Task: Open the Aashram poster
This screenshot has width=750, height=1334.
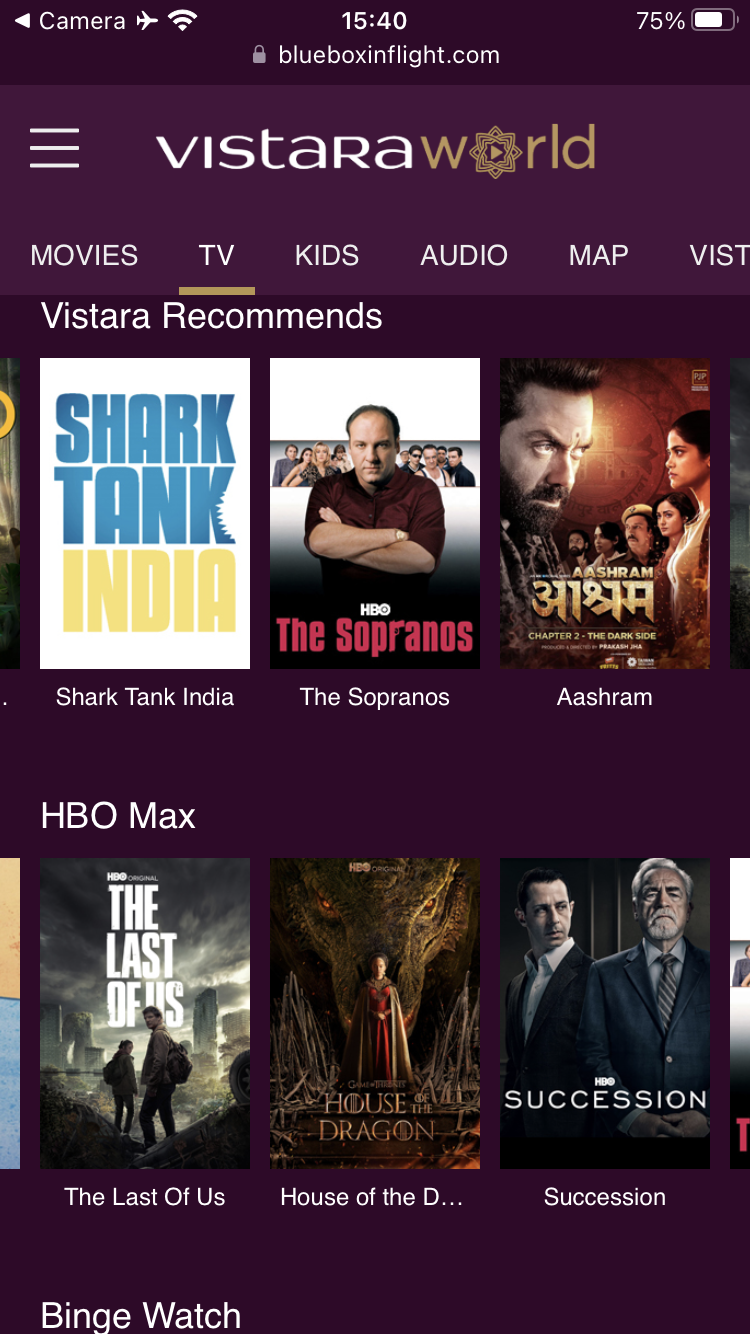Action: click(605, 513)
